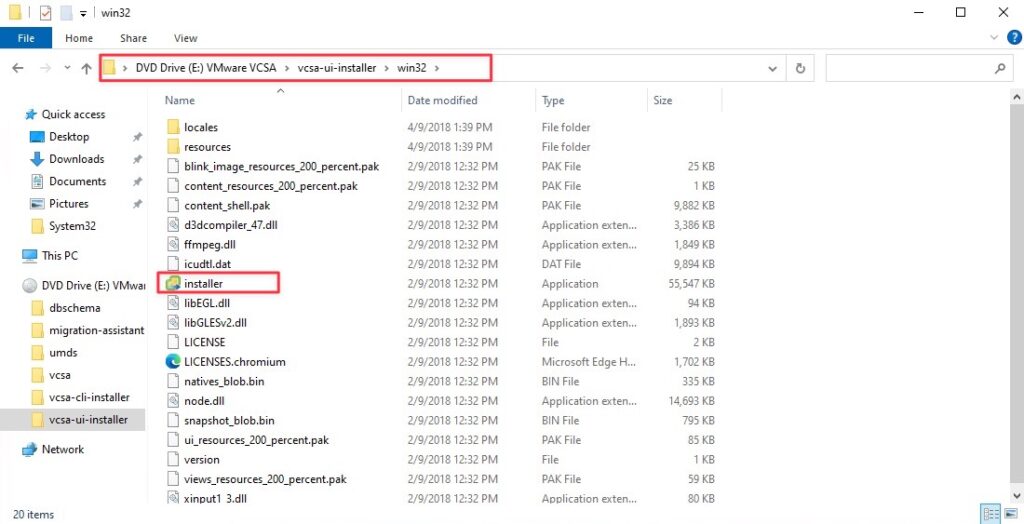Viewport: 1024px width, 524px height.
Task: Open Pictures in Quick access
Action: coord(69,204)
